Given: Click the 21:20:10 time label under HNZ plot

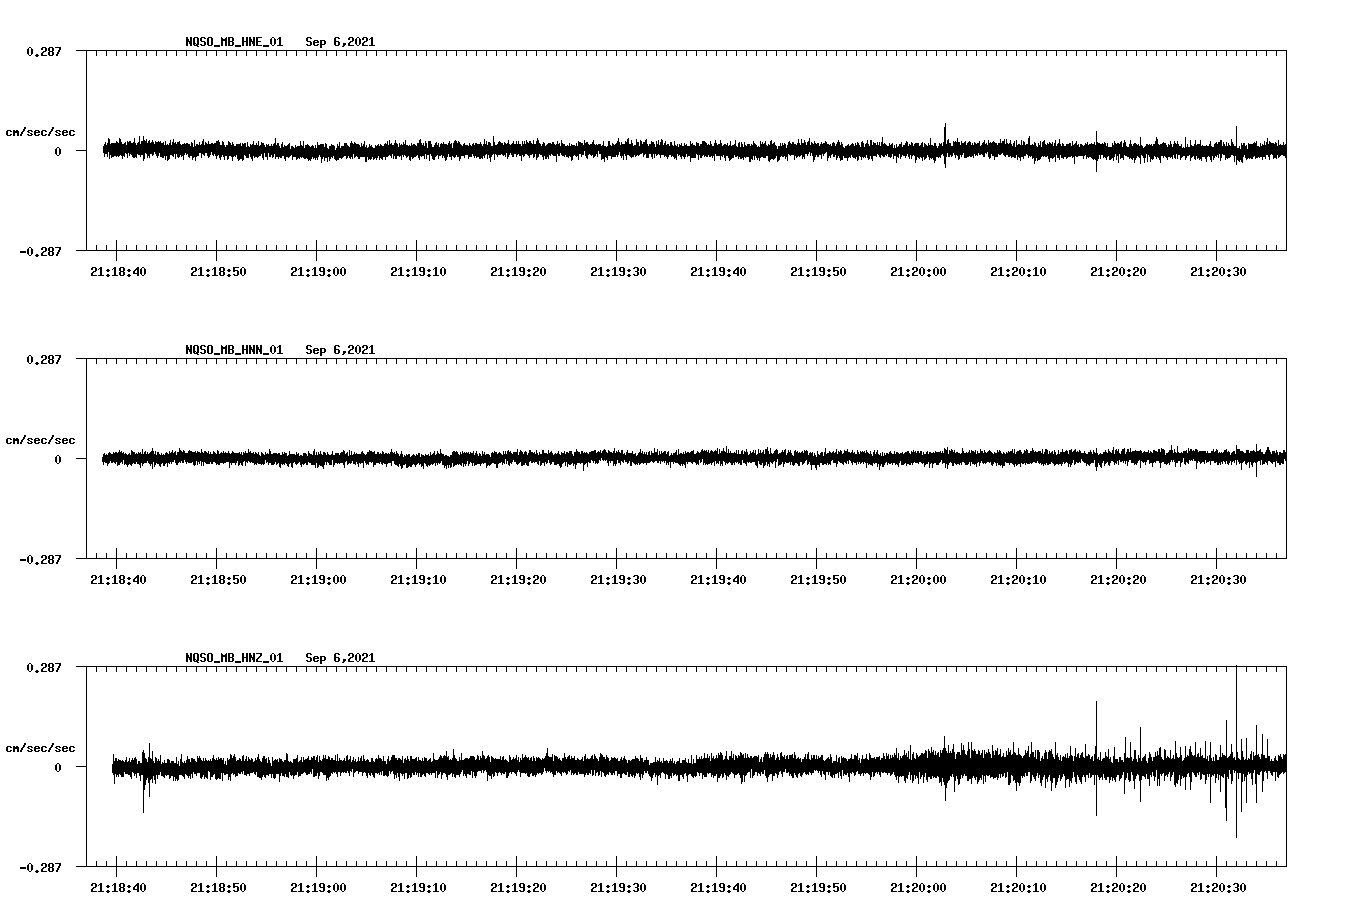Looking at the screenshot, I should [1018, 887].
